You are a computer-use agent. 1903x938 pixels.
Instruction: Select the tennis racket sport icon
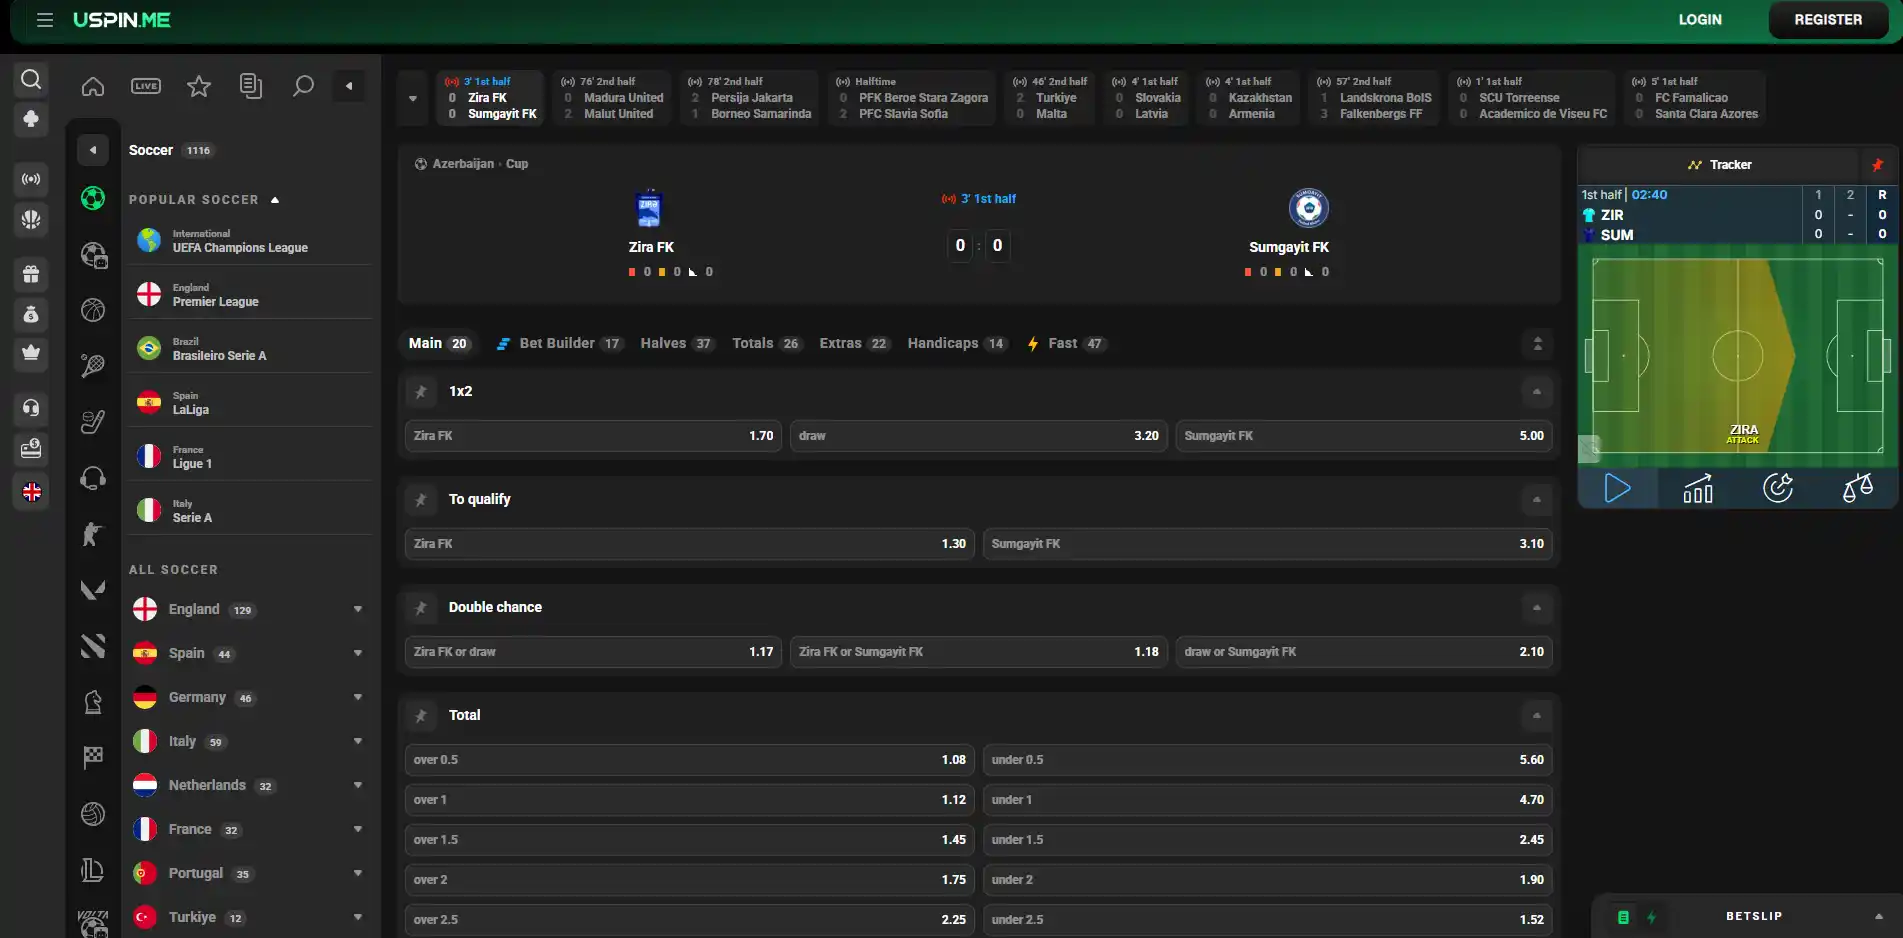point(93,366)
